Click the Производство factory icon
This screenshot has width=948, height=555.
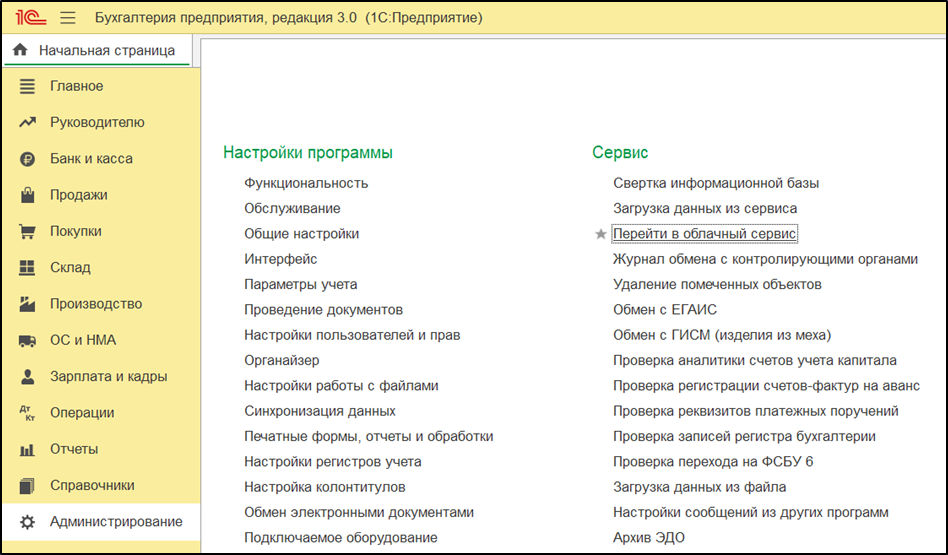point(27,303)
